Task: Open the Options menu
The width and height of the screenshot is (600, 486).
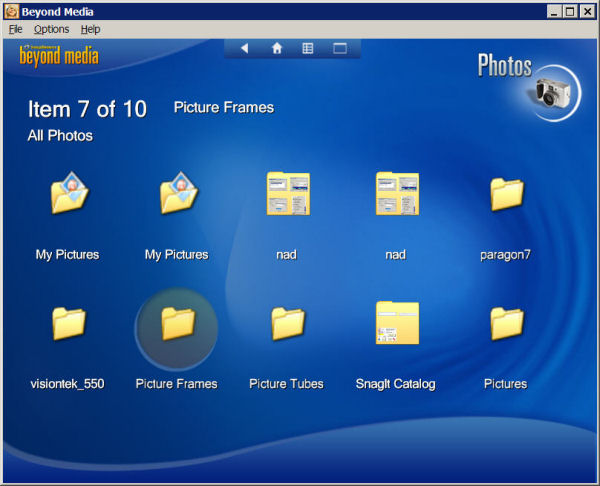Action: (52, 29)
